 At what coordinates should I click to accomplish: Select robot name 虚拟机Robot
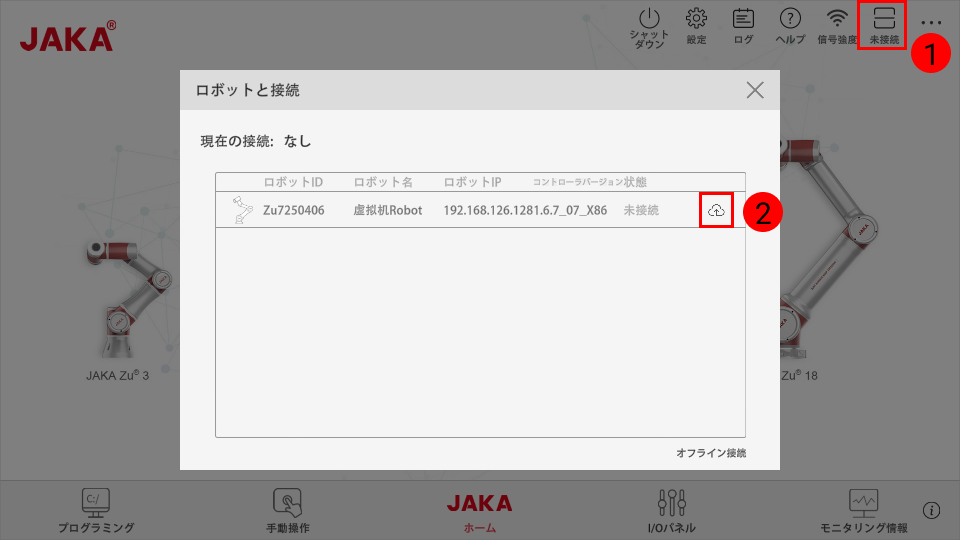[x=388, y=210]
